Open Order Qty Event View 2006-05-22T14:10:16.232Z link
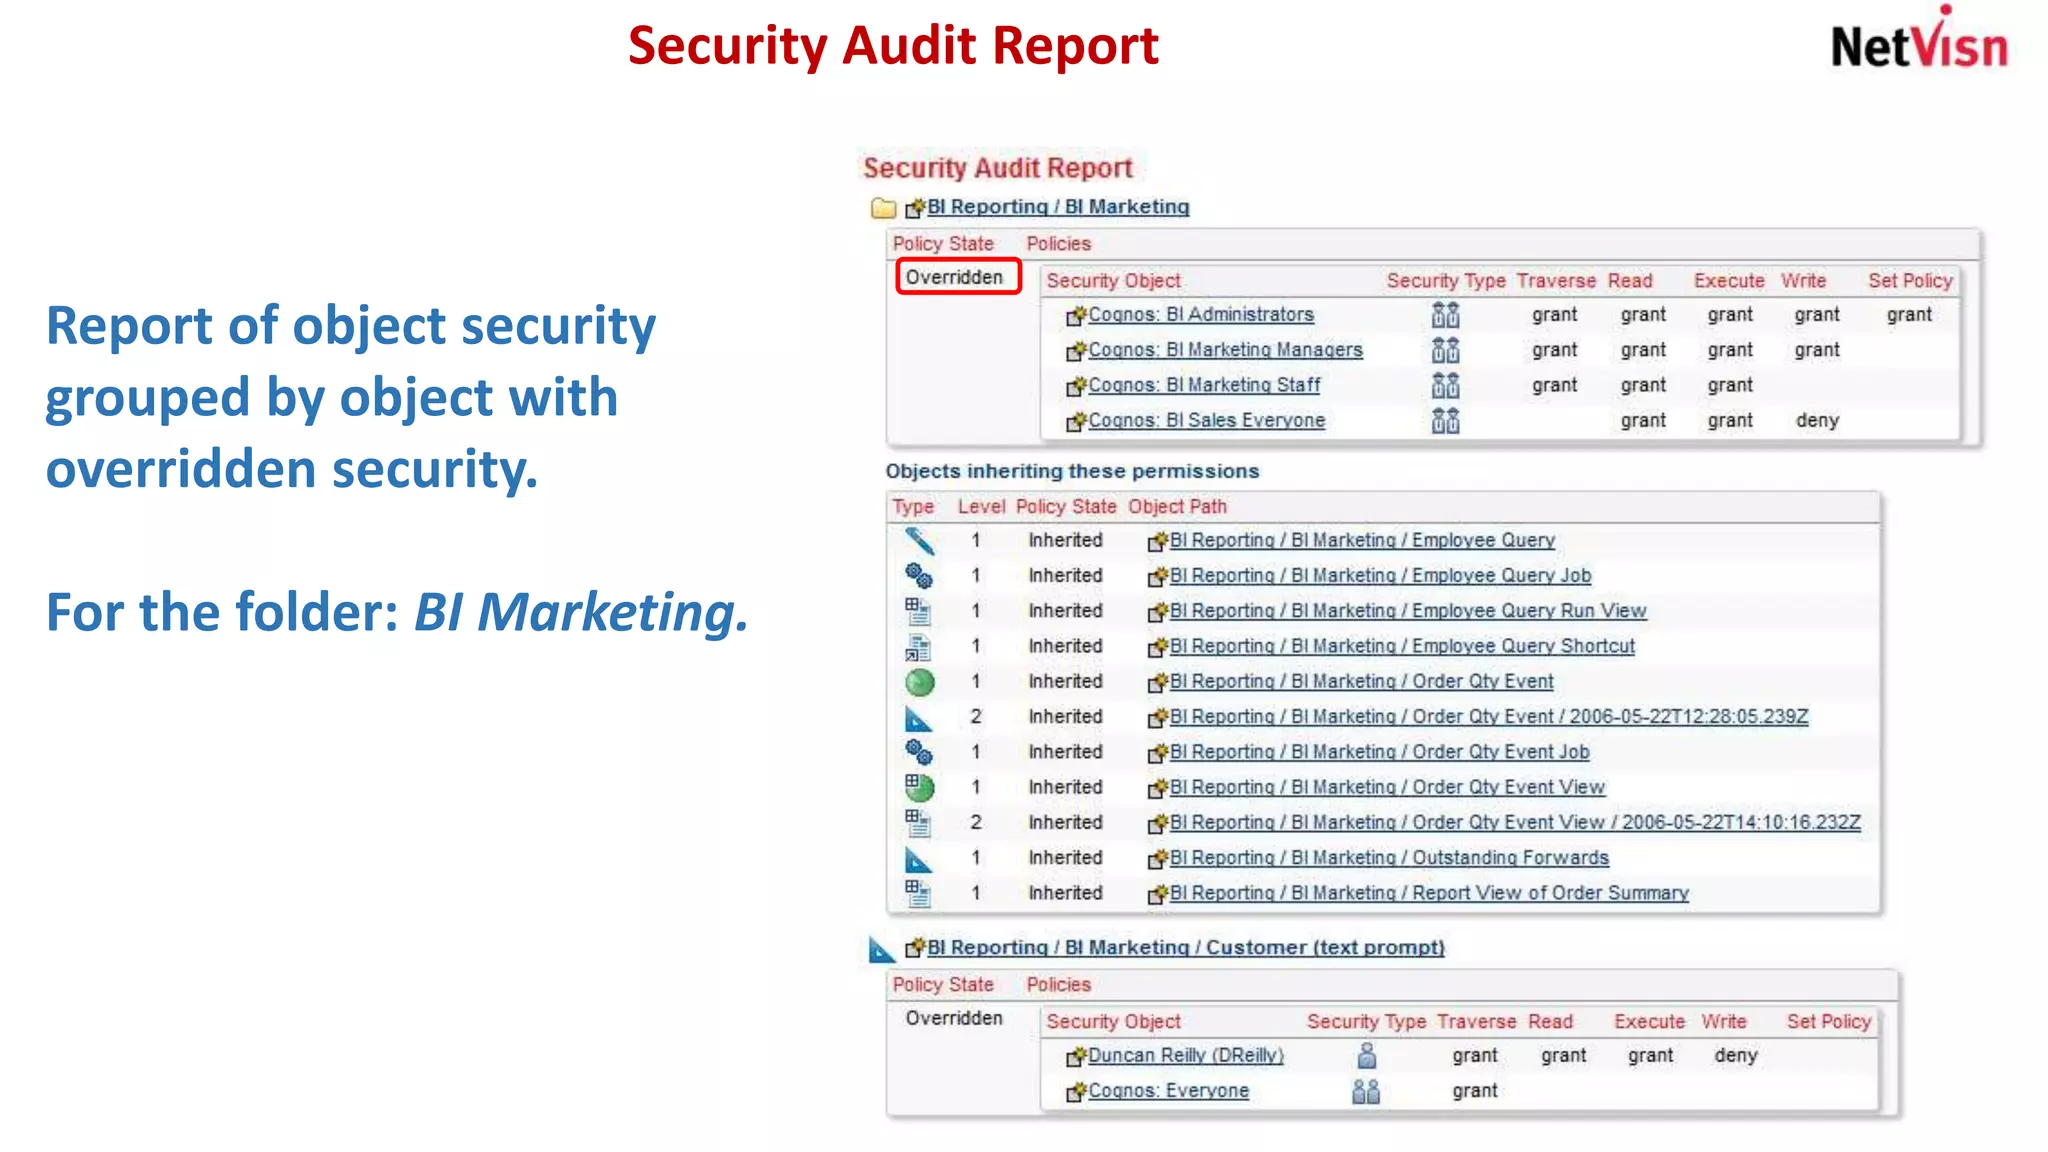Viewport: 2048px width, 1152px height. [x=1515, y=823]
